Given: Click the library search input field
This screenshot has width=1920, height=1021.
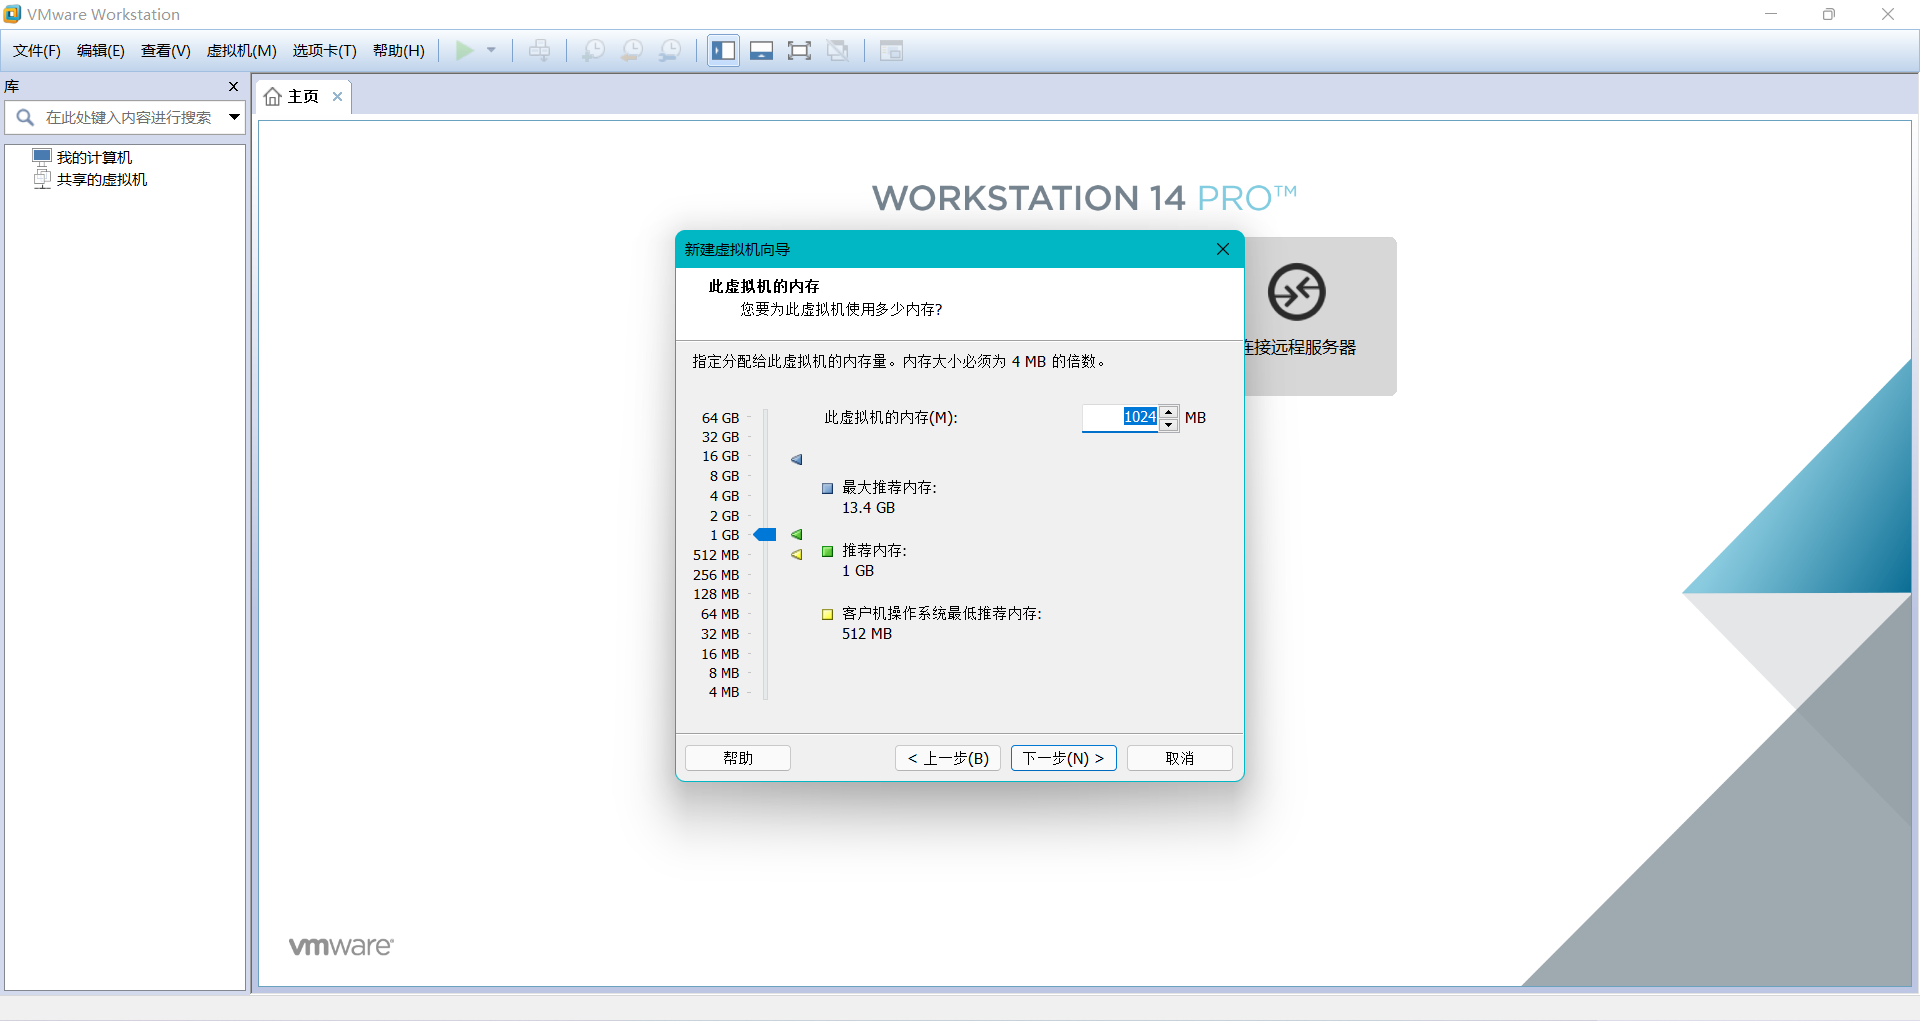Looking at the screenshot, I should pyautogui.click(x=129, y=118).
